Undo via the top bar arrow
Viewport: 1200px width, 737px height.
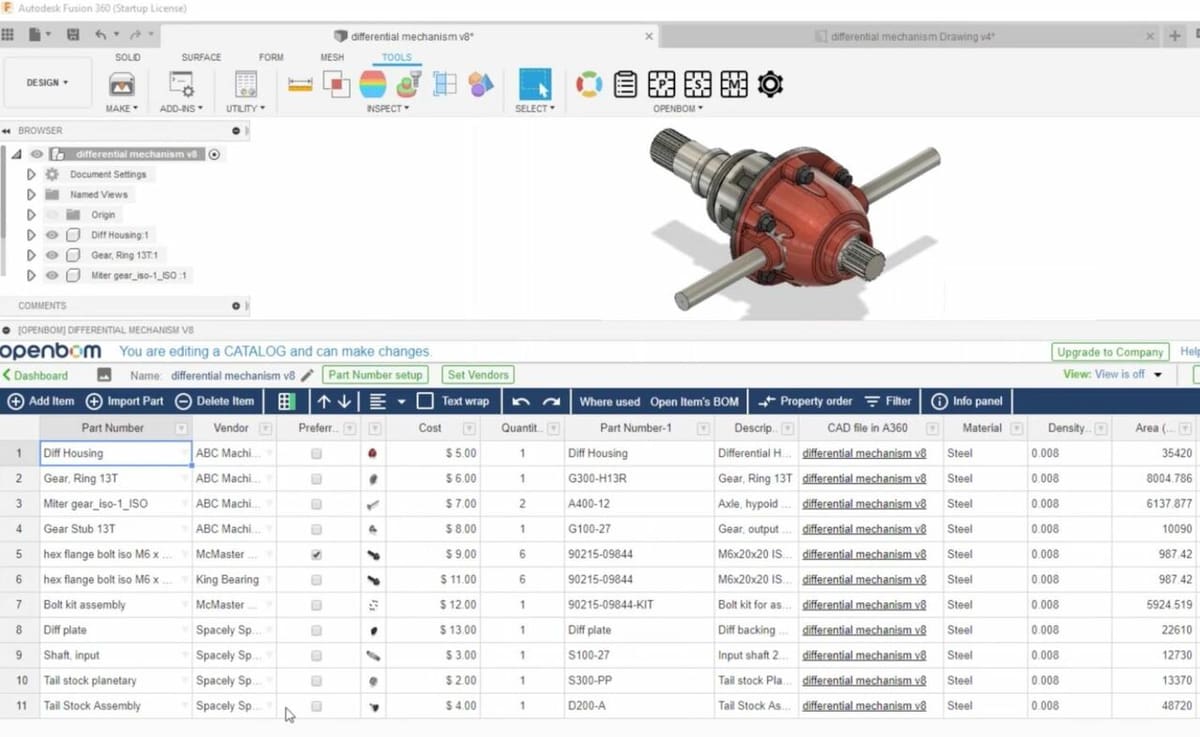coord(101,35)
